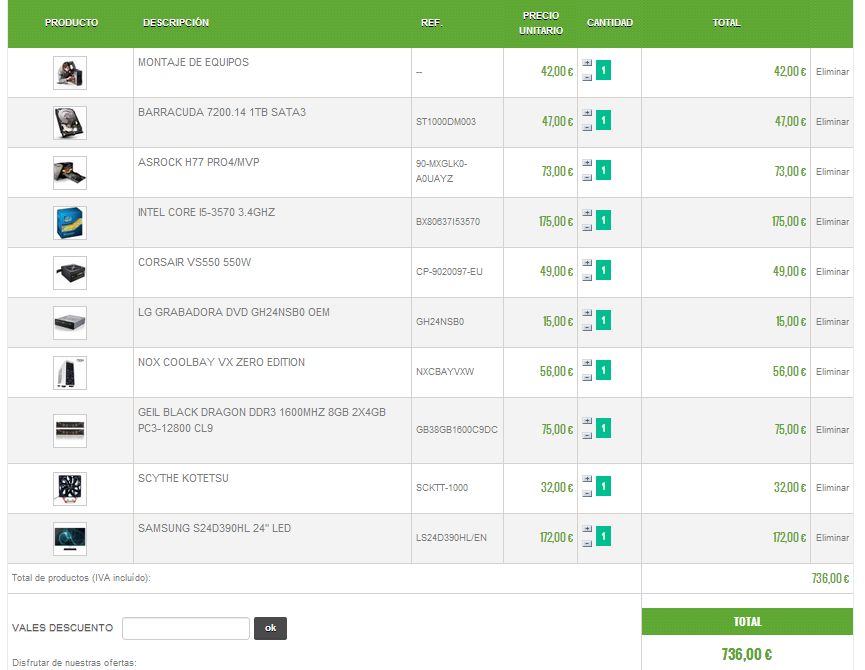Select reference text SCKTT-1000

tap(442, 488)
